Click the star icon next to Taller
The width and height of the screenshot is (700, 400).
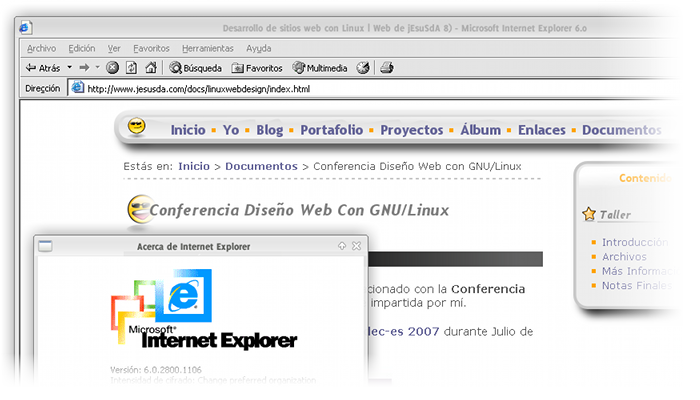point(589,214)
